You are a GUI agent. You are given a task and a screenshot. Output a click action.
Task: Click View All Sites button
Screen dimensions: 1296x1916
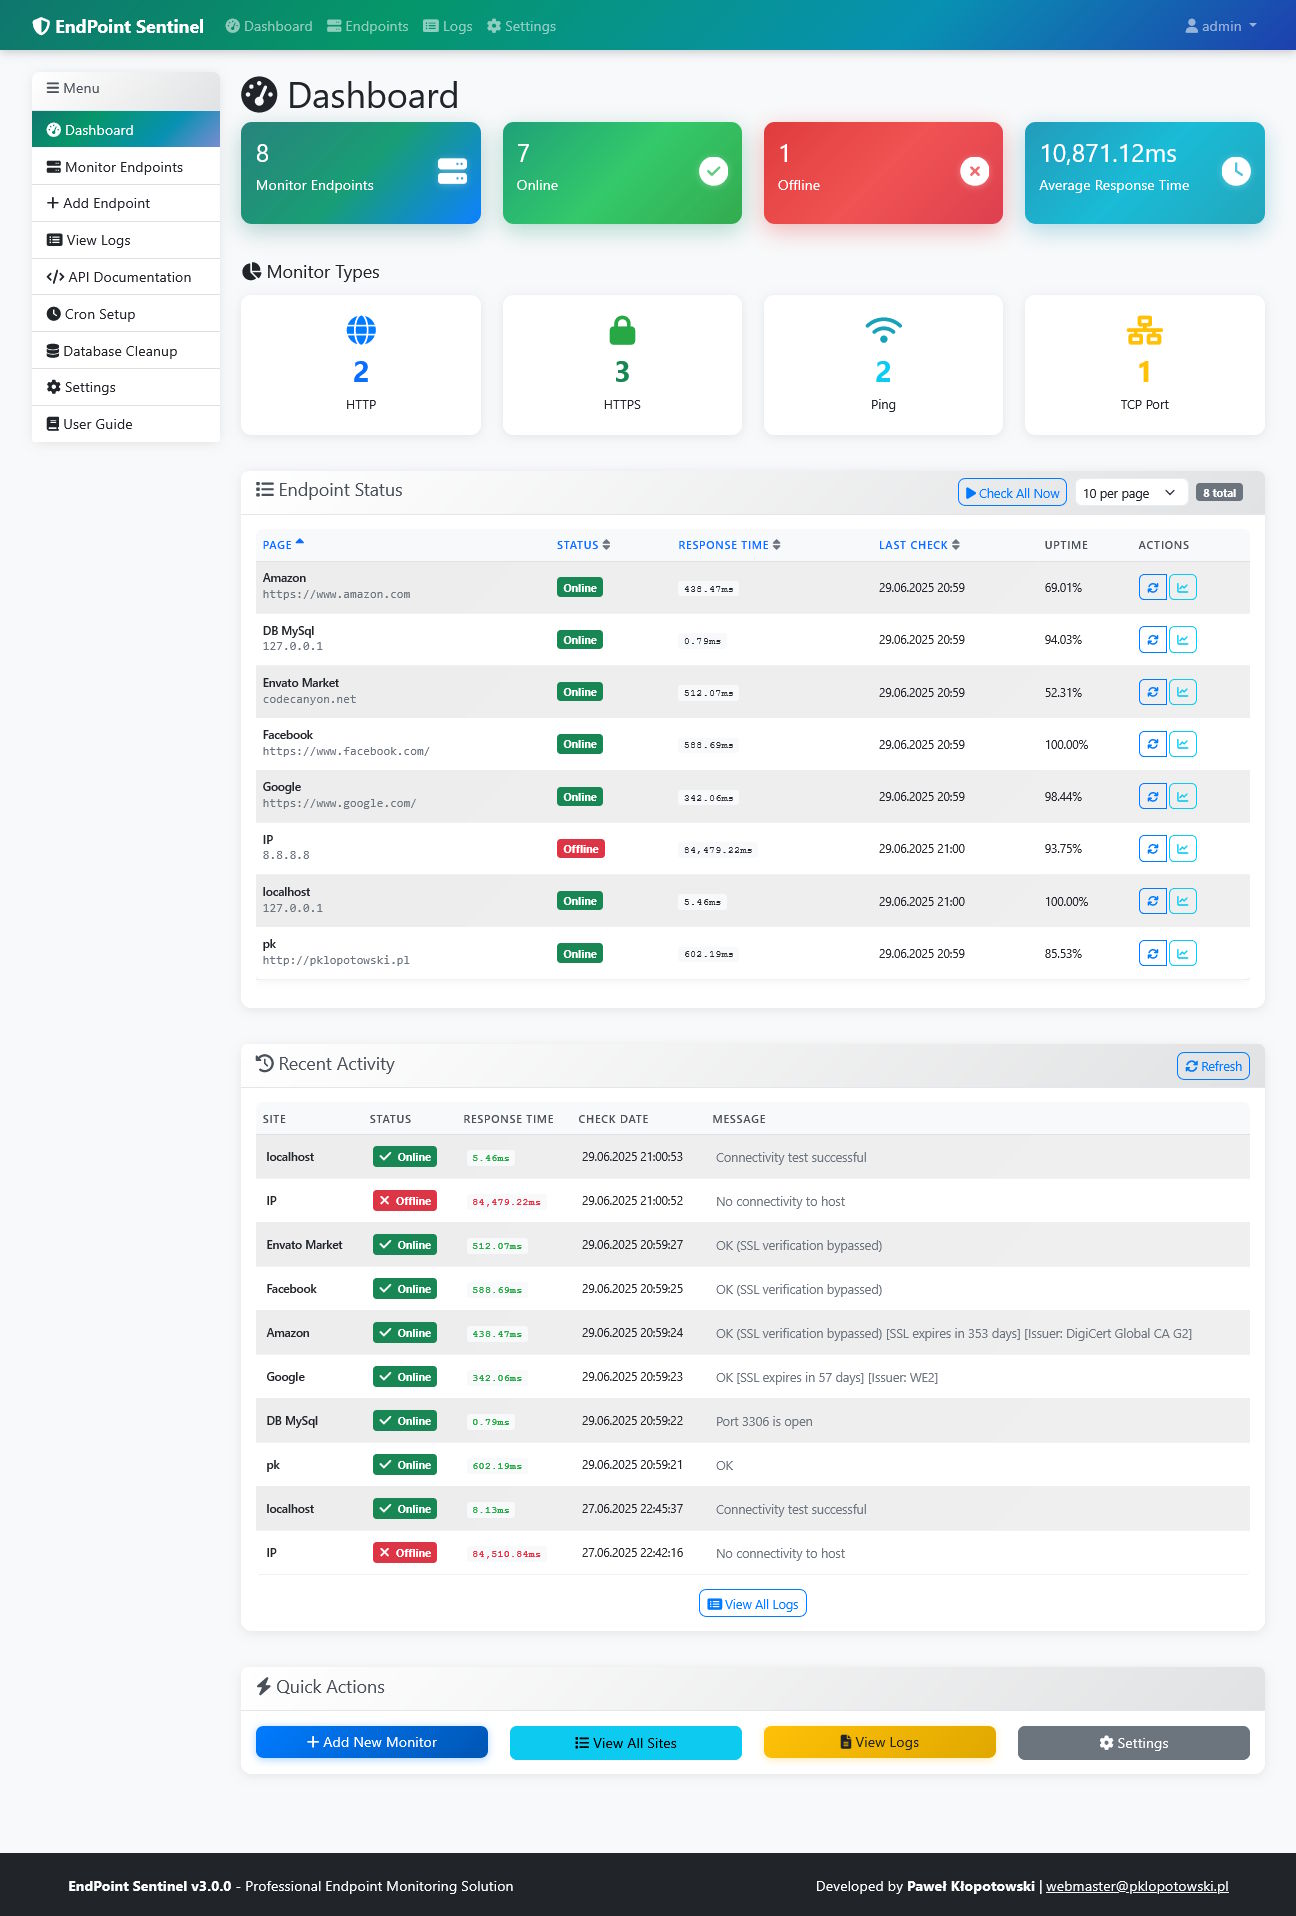point(626,1743)
